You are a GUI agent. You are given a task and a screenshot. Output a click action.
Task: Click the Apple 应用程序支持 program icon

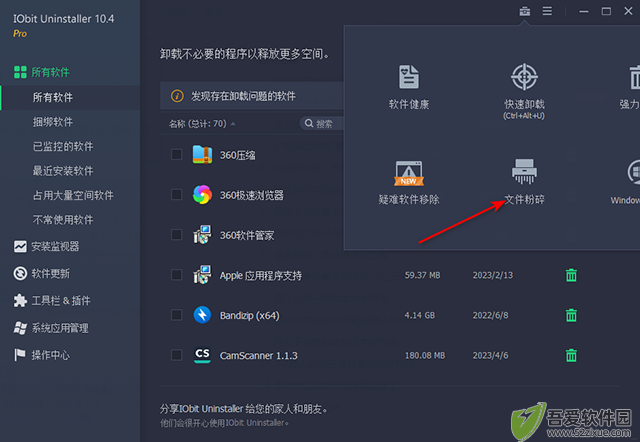202,275
